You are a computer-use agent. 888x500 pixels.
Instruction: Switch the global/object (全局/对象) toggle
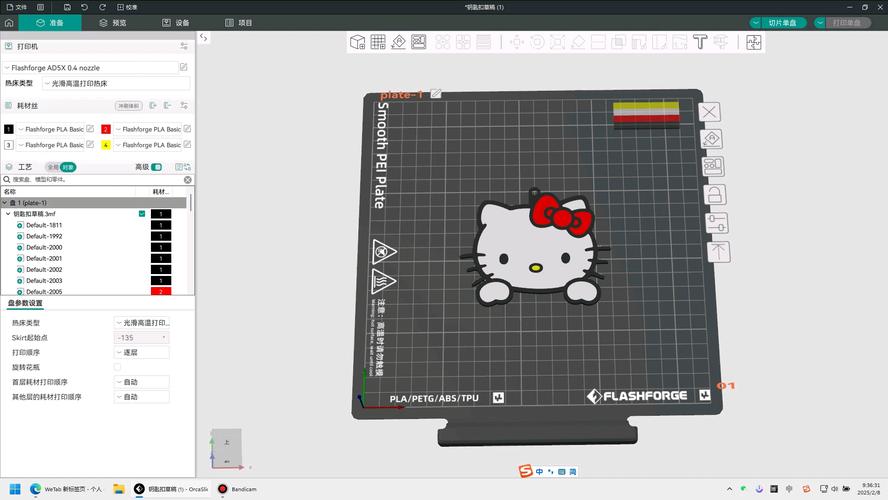click(61, 167)
